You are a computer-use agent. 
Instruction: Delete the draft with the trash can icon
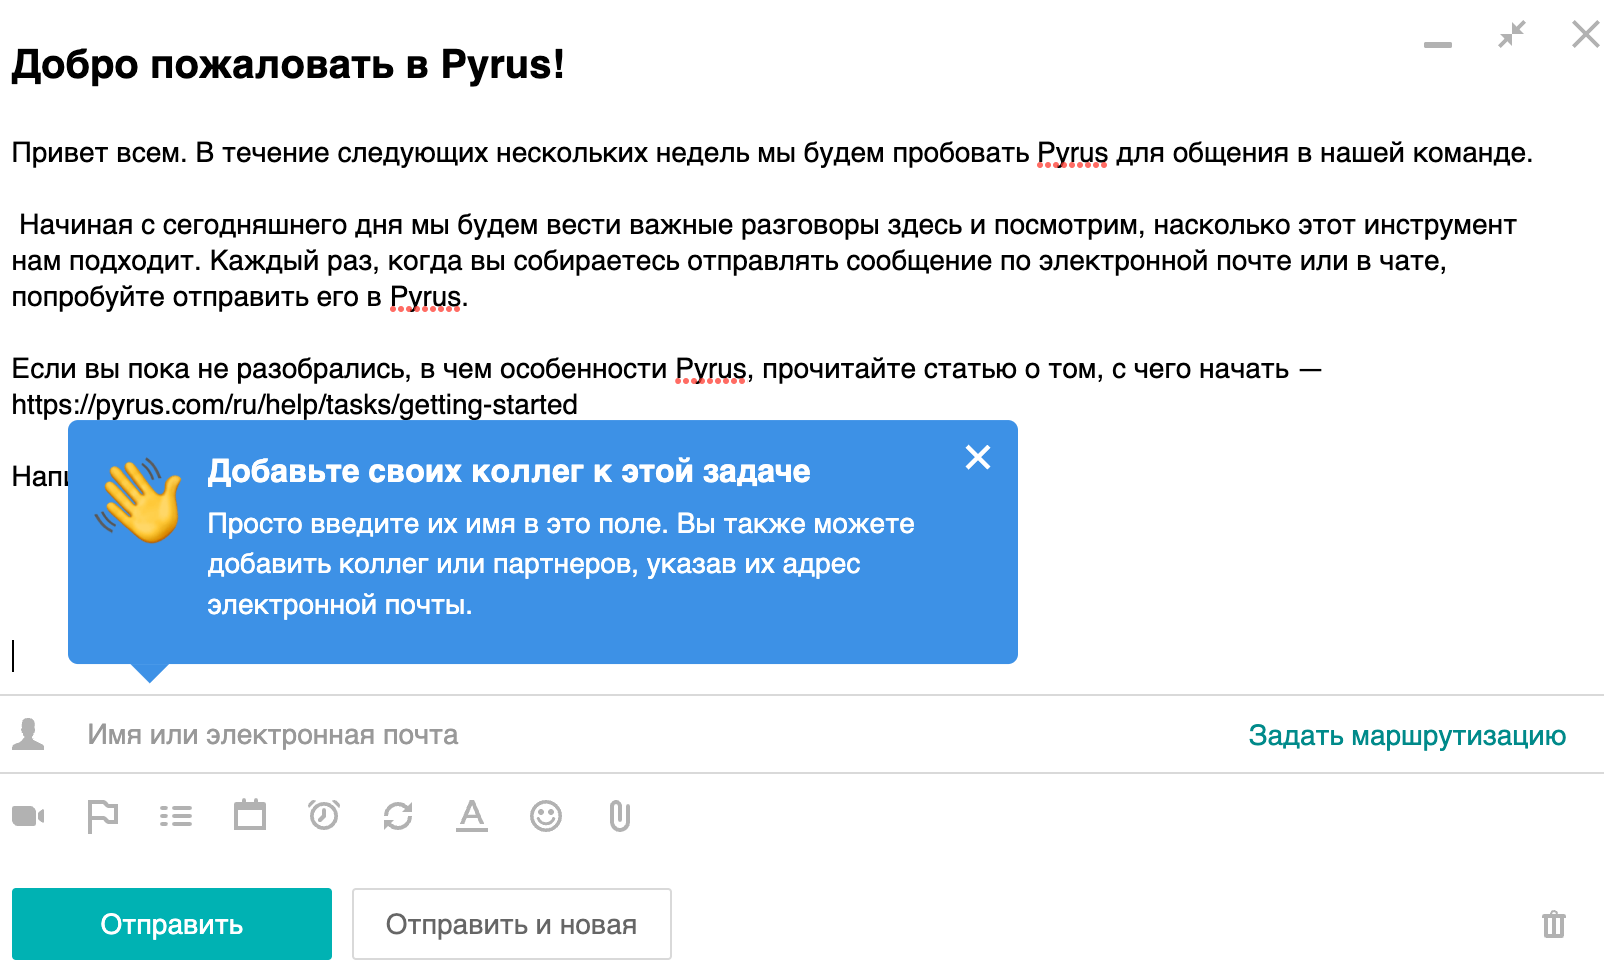point(1554,924)
